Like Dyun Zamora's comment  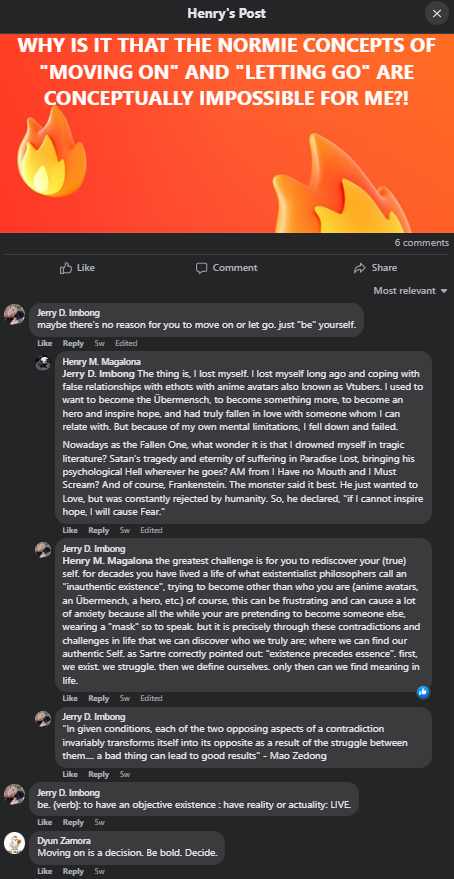[x=46, y=871]
